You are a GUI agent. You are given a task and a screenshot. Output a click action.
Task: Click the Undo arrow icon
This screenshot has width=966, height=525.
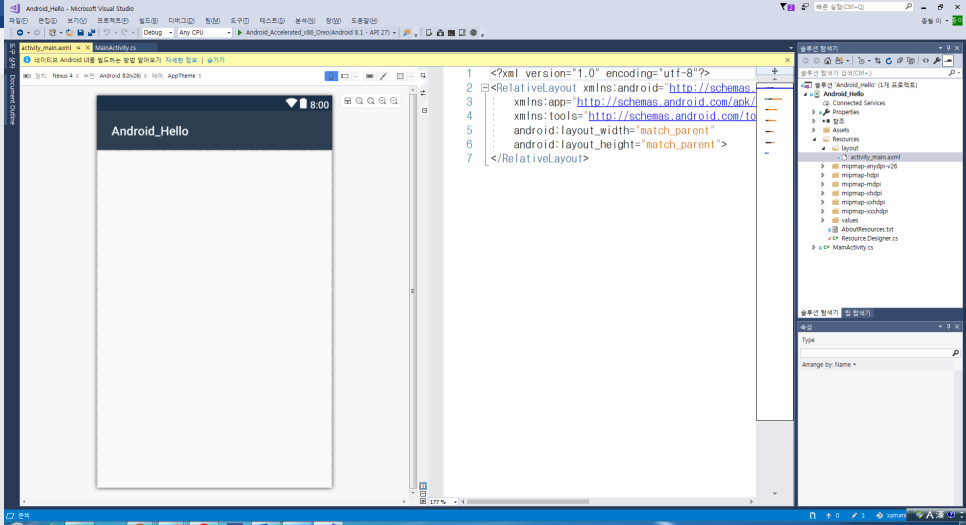coord(106,33)
